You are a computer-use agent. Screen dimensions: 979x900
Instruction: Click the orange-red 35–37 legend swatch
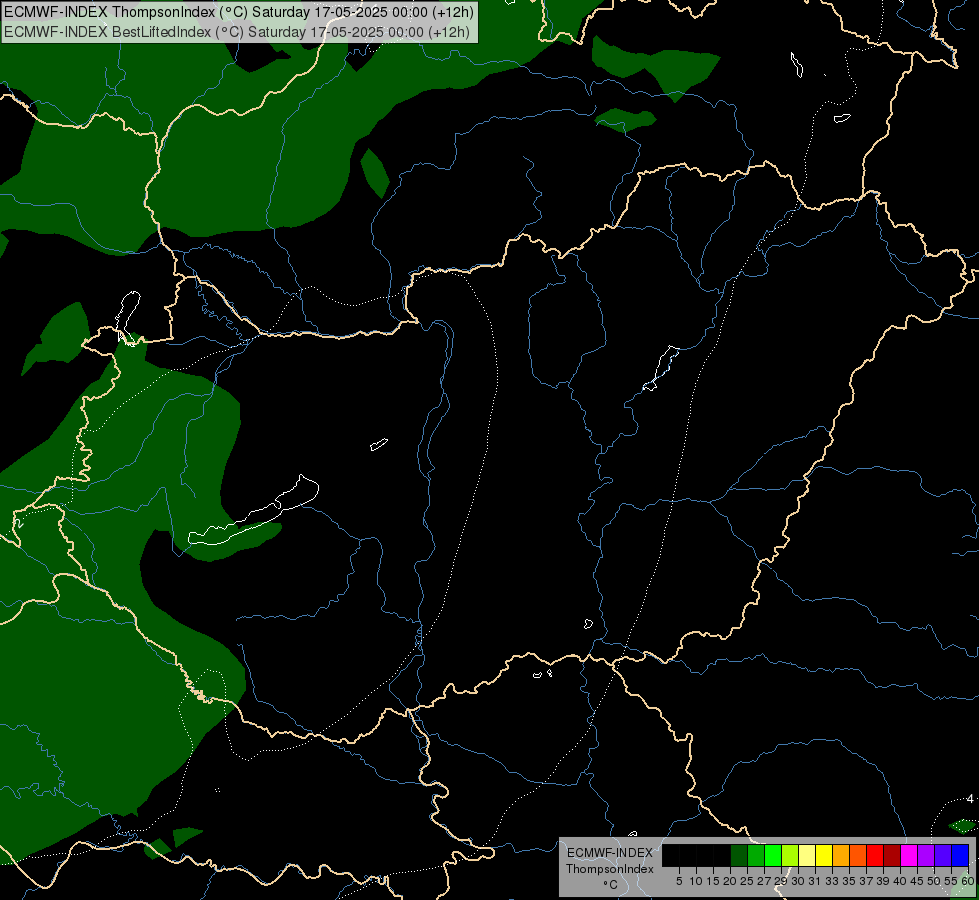pyautogui.click(x=858, y=855)
